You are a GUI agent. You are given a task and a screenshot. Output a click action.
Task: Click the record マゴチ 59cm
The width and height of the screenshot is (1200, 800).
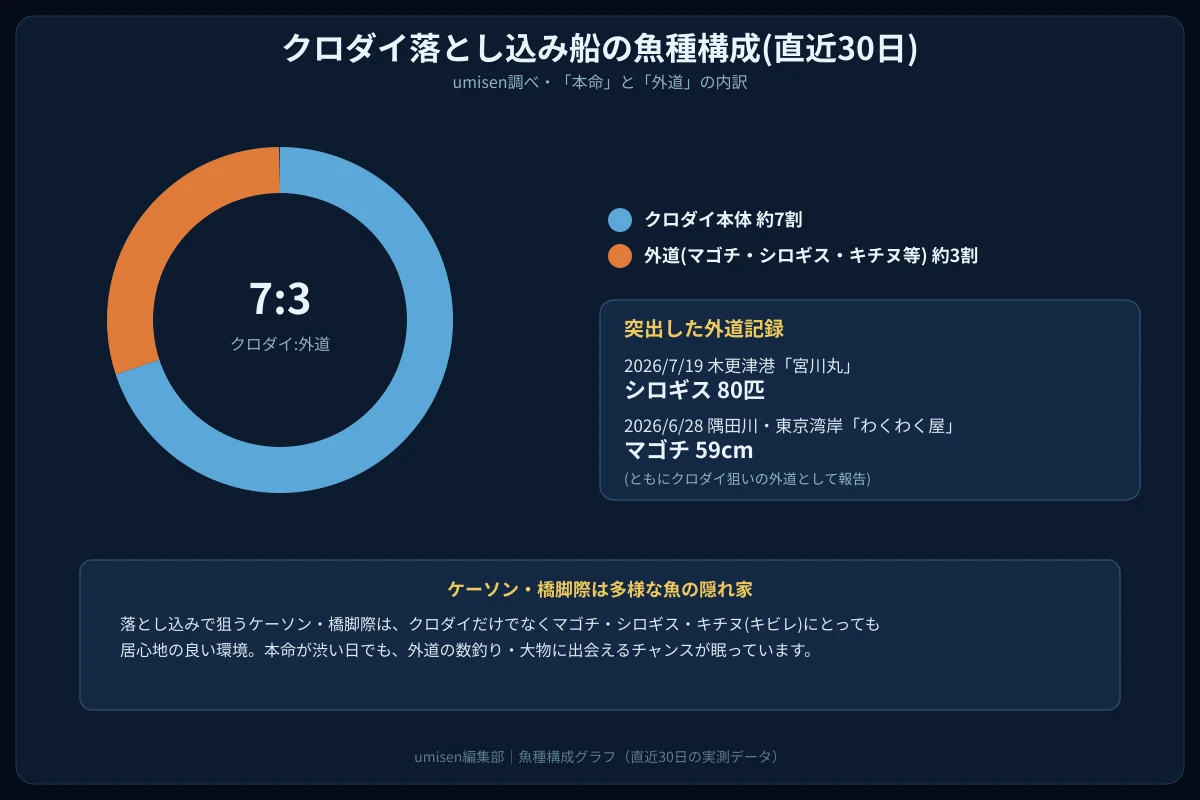(x=688, y=450)
